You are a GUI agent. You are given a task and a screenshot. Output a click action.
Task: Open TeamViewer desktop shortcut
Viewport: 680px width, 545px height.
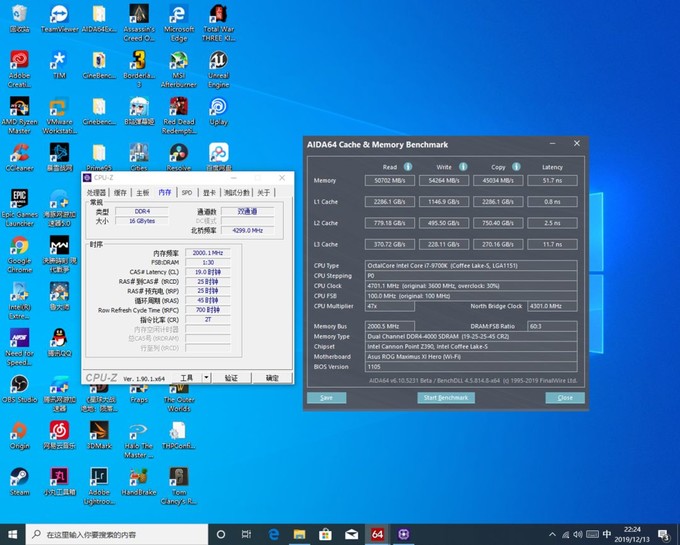tap(59, 20)
